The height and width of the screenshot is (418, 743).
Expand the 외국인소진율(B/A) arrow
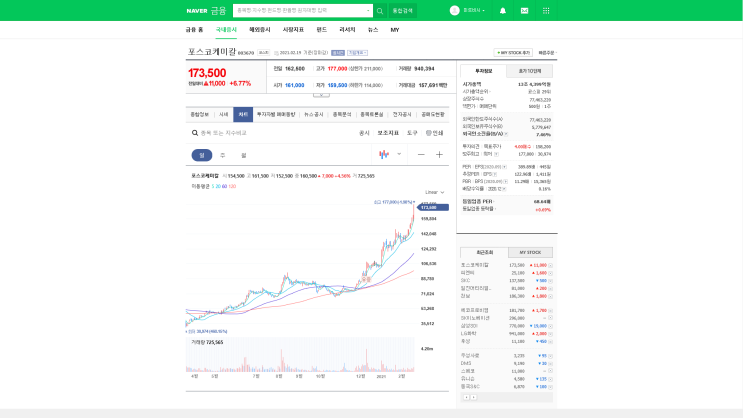point(506,134)
